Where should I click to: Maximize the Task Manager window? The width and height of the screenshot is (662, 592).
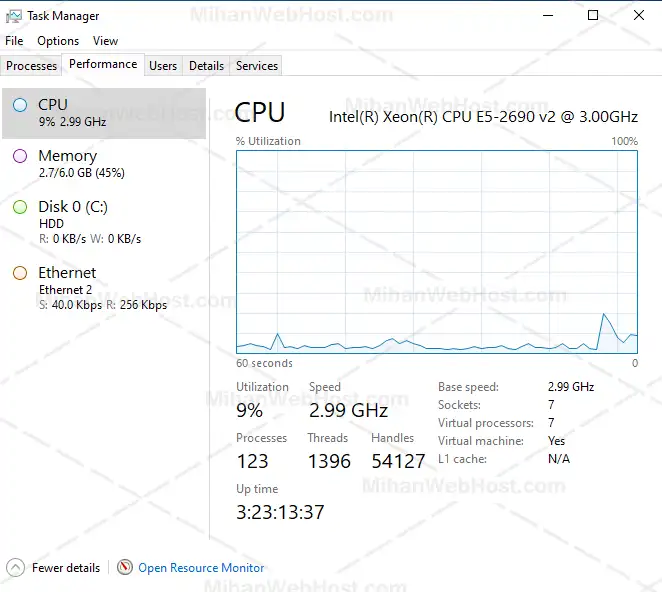(x=593, y=16)
